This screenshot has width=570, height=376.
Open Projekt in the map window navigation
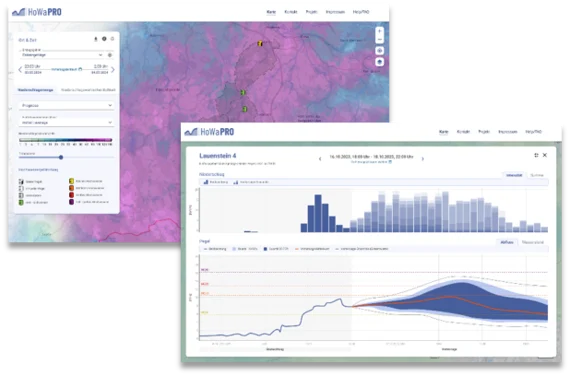(x=311, y=12)
